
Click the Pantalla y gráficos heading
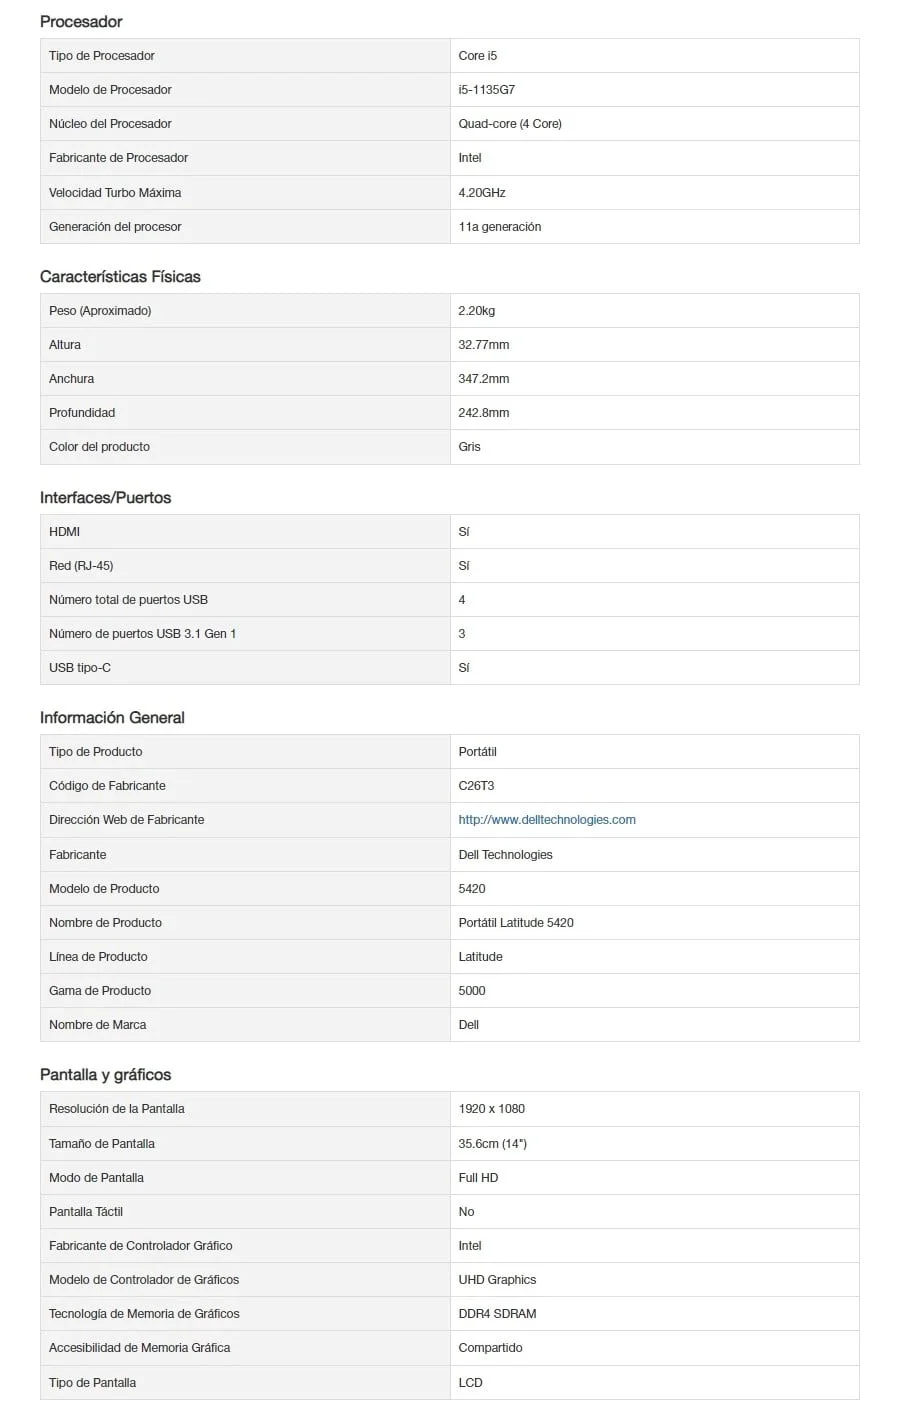pyautogui.click(x=105, y=1074)
